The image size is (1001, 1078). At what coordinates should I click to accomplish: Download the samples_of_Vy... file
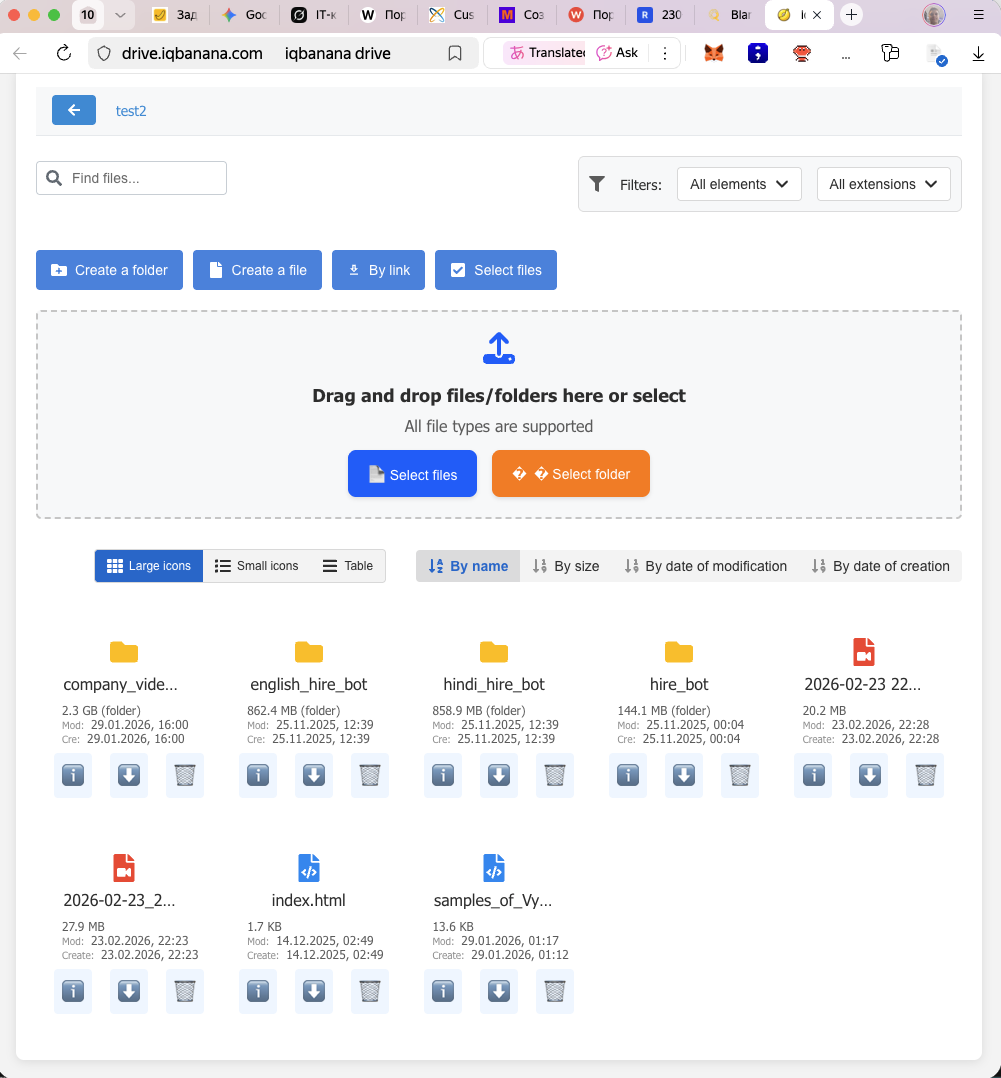click(x=498, y=991)
